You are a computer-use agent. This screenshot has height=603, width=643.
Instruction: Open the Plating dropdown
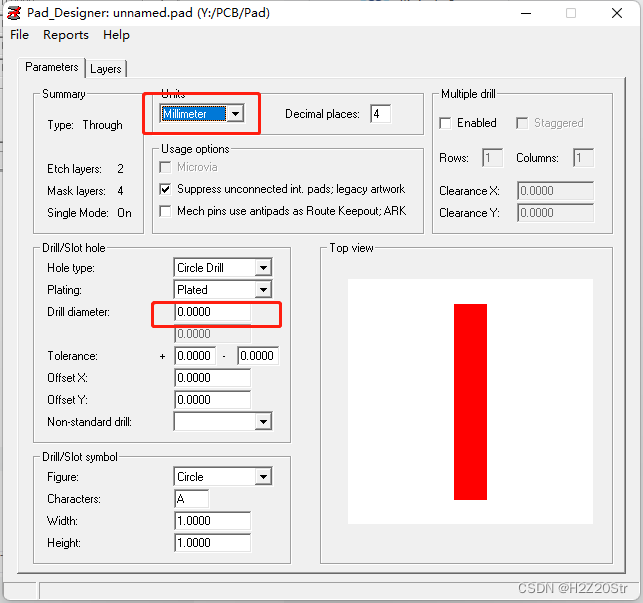click(223, 290)
